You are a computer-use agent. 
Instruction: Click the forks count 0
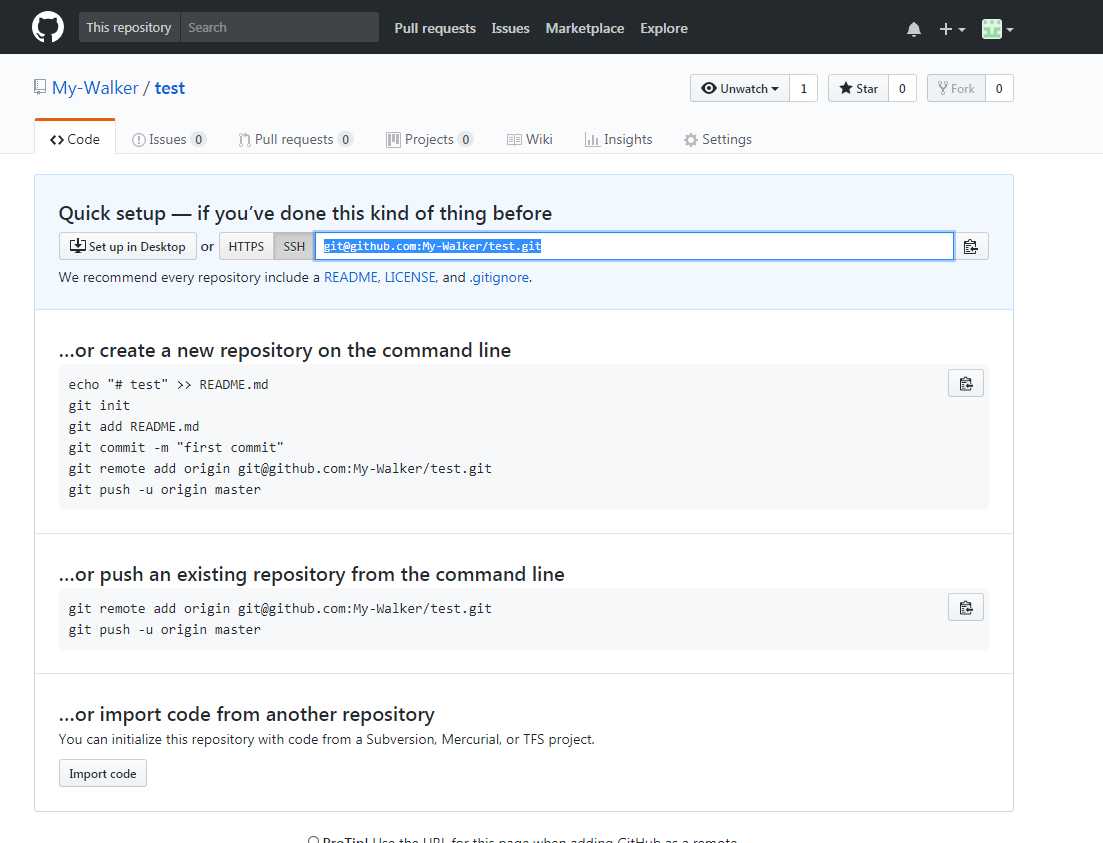[x=999, y=89]
